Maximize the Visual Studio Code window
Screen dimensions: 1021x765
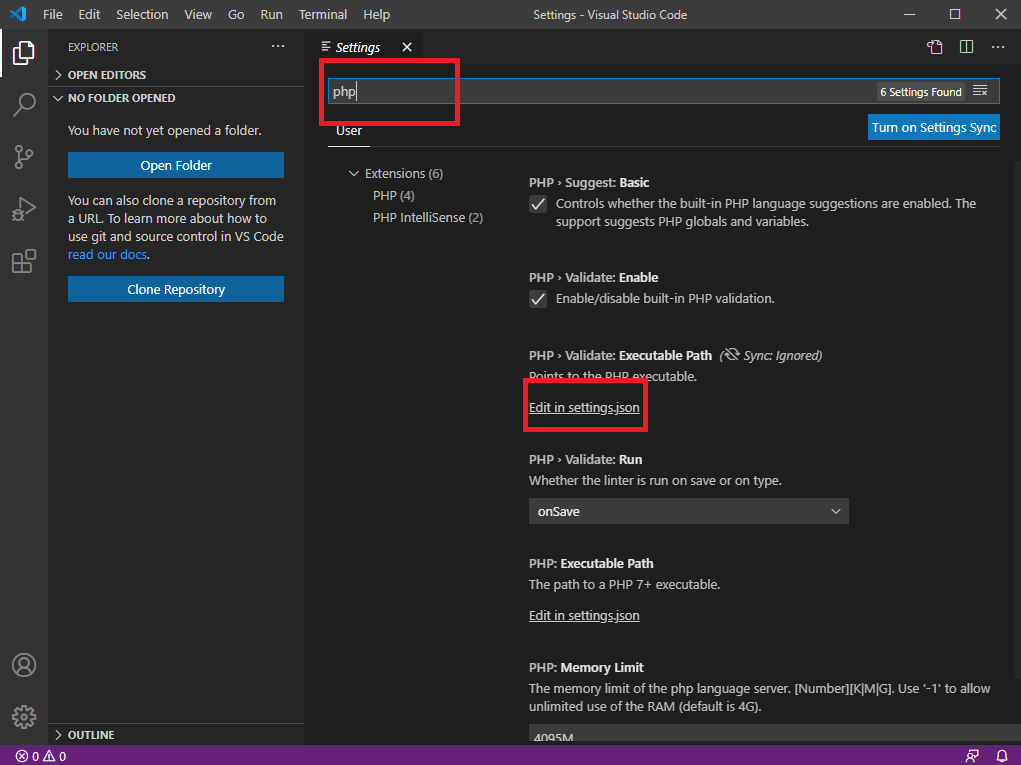point(955,14)
